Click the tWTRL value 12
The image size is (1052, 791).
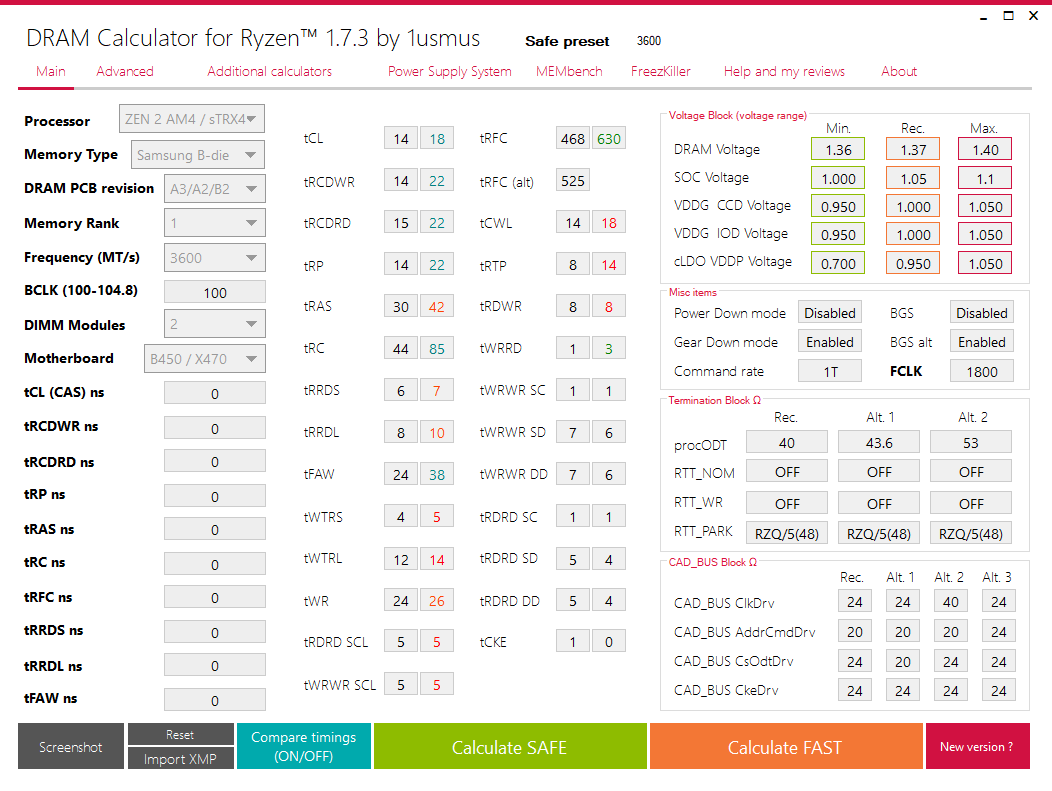click(x=401, y=560)
